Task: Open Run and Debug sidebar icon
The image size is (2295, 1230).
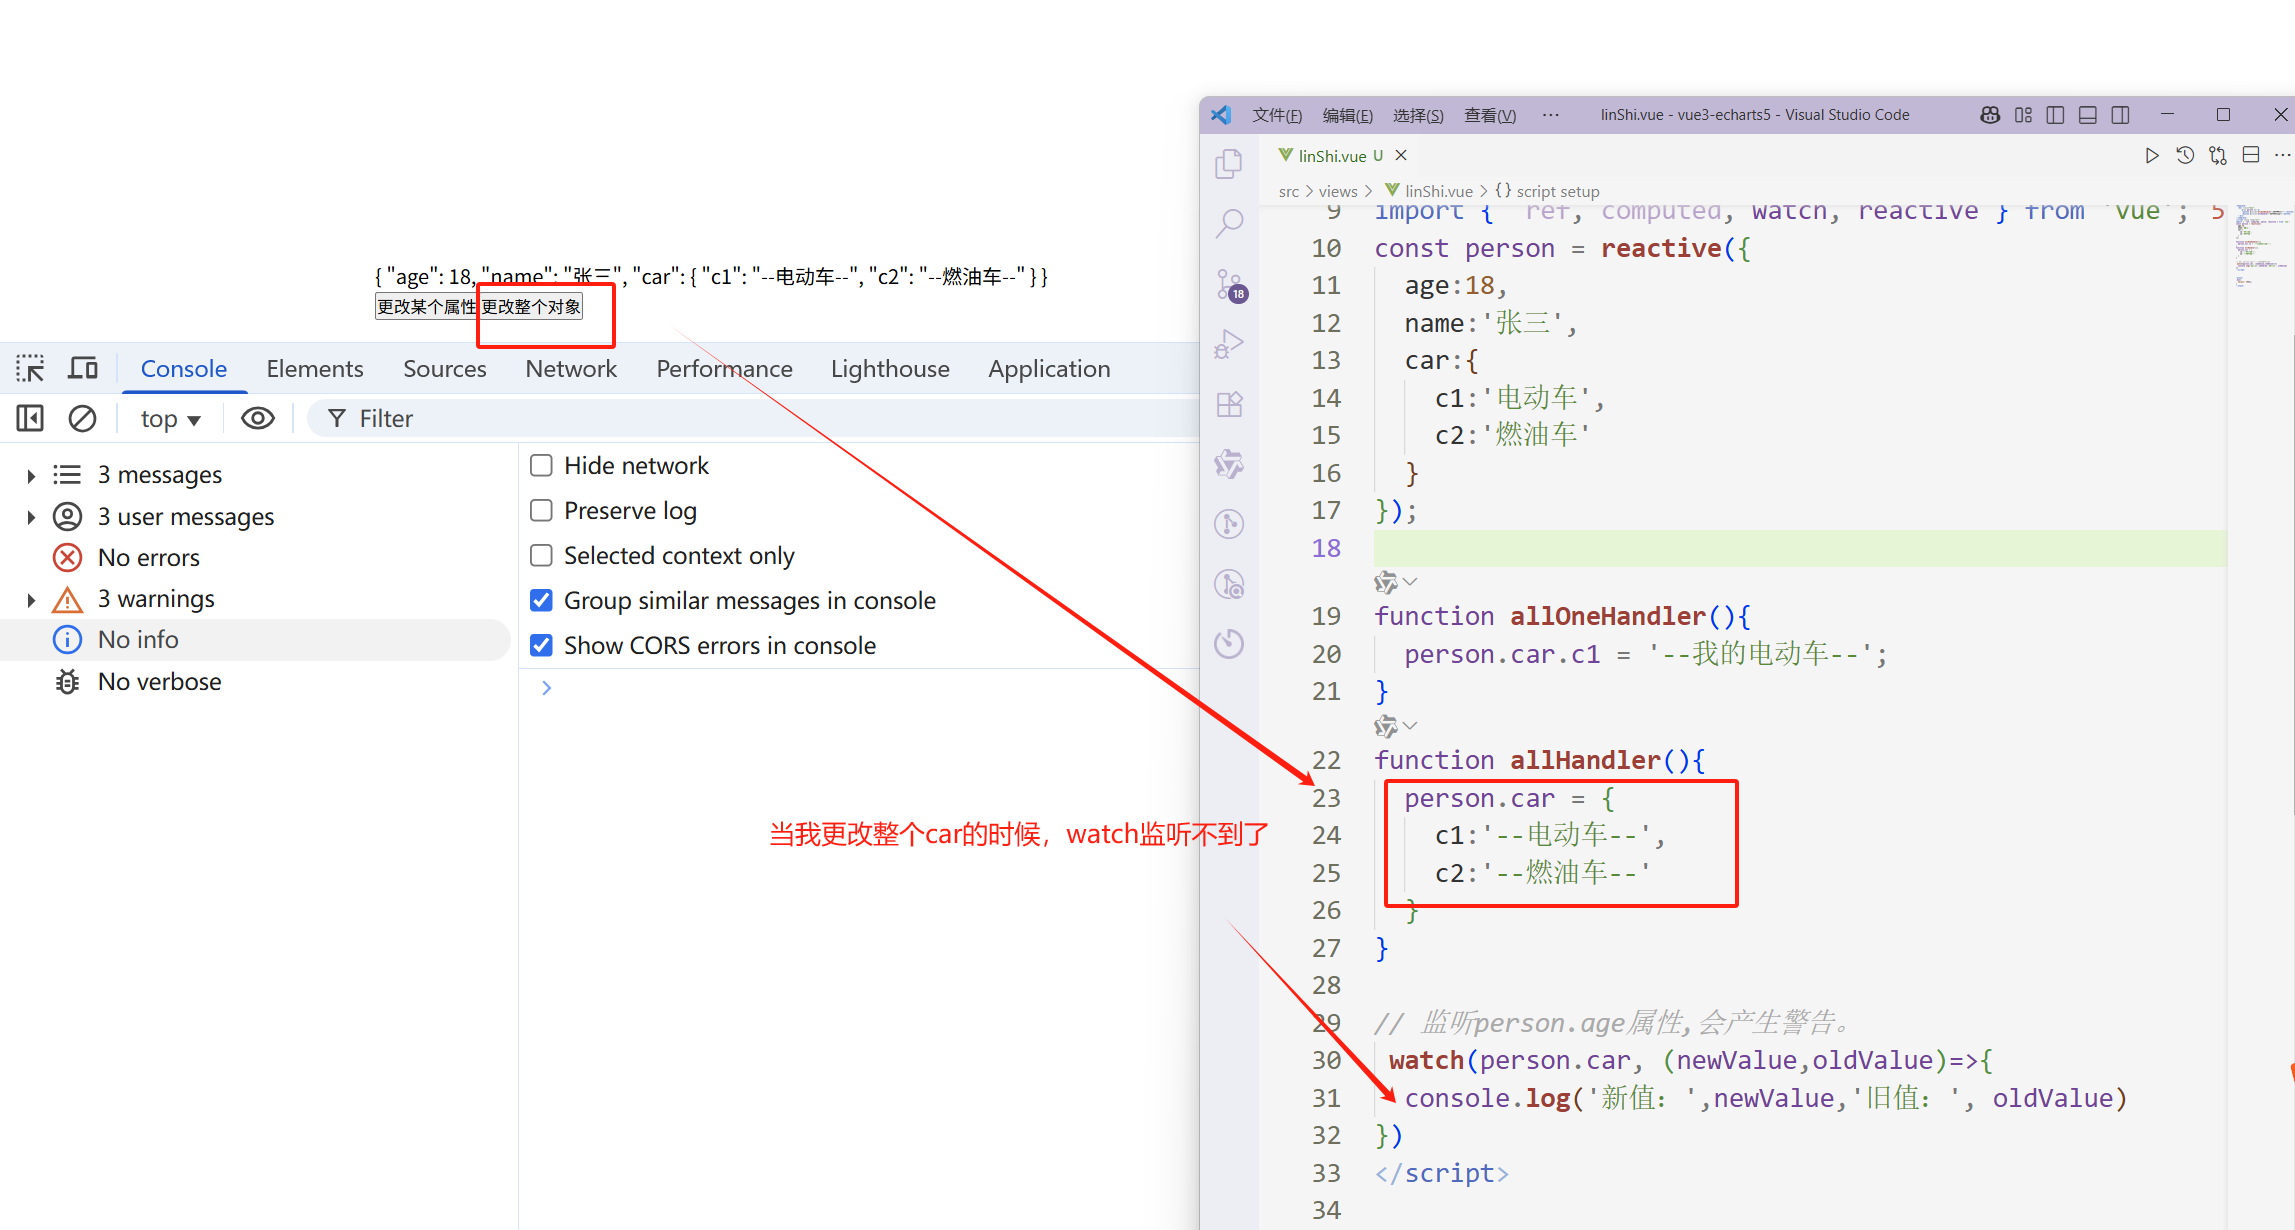Action: (x=1229, y=344)
